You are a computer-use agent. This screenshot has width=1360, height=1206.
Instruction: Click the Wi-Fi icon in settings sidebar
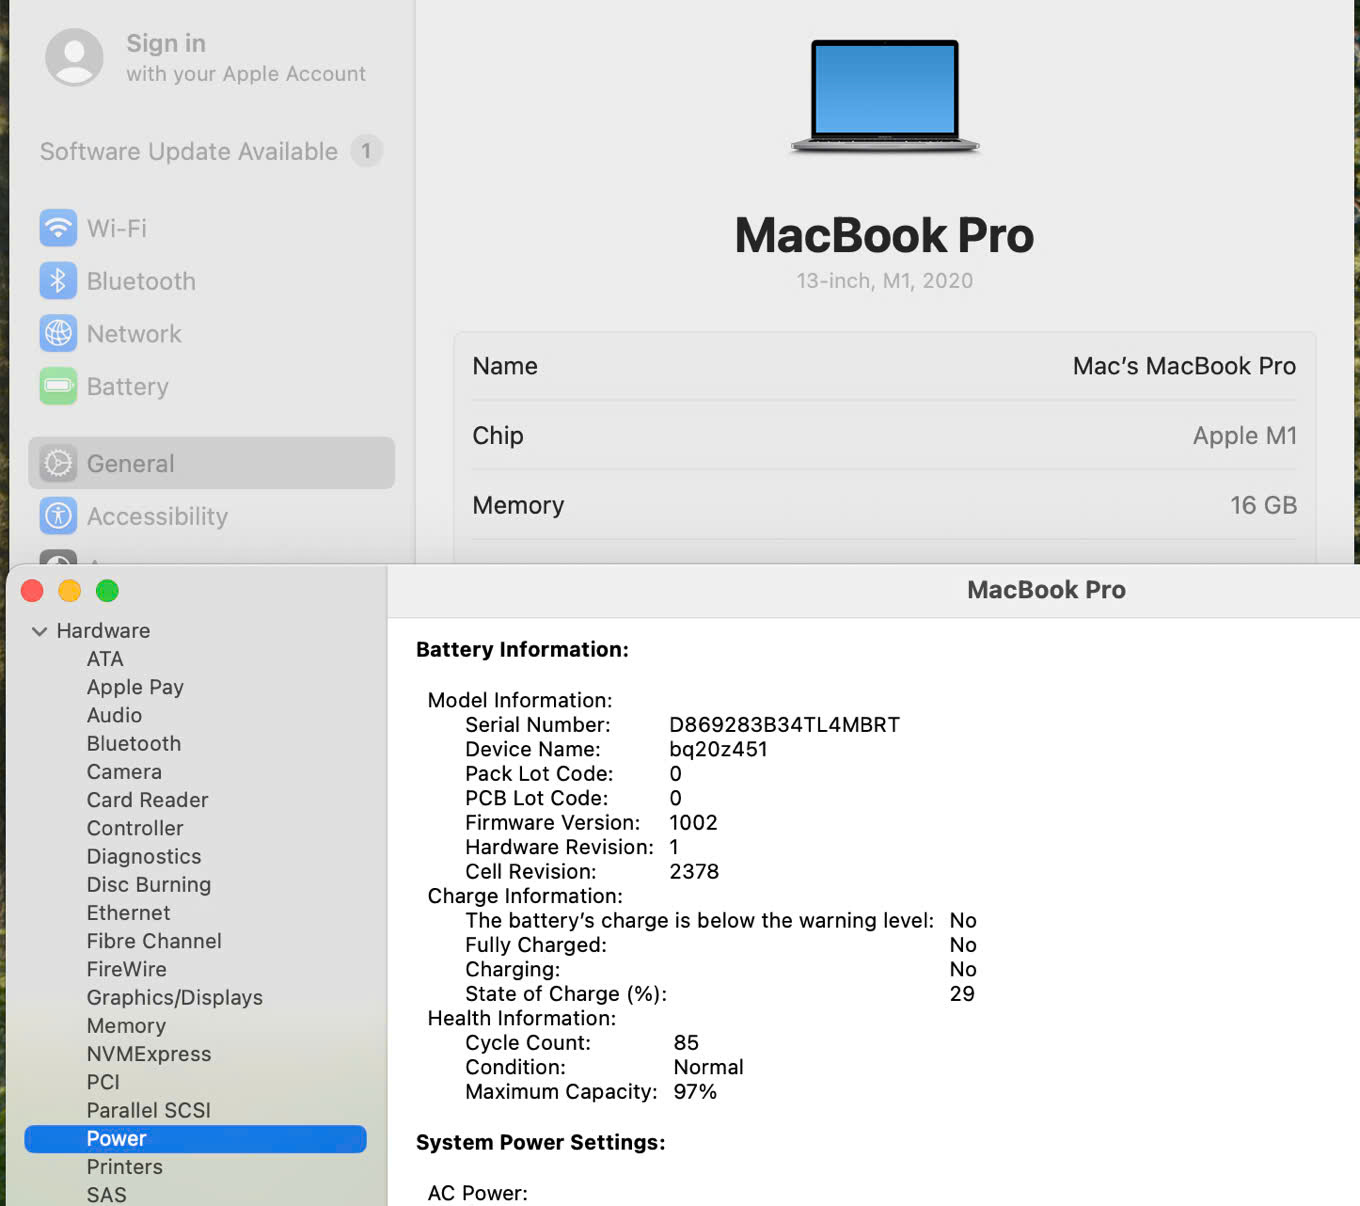(58, 228)
